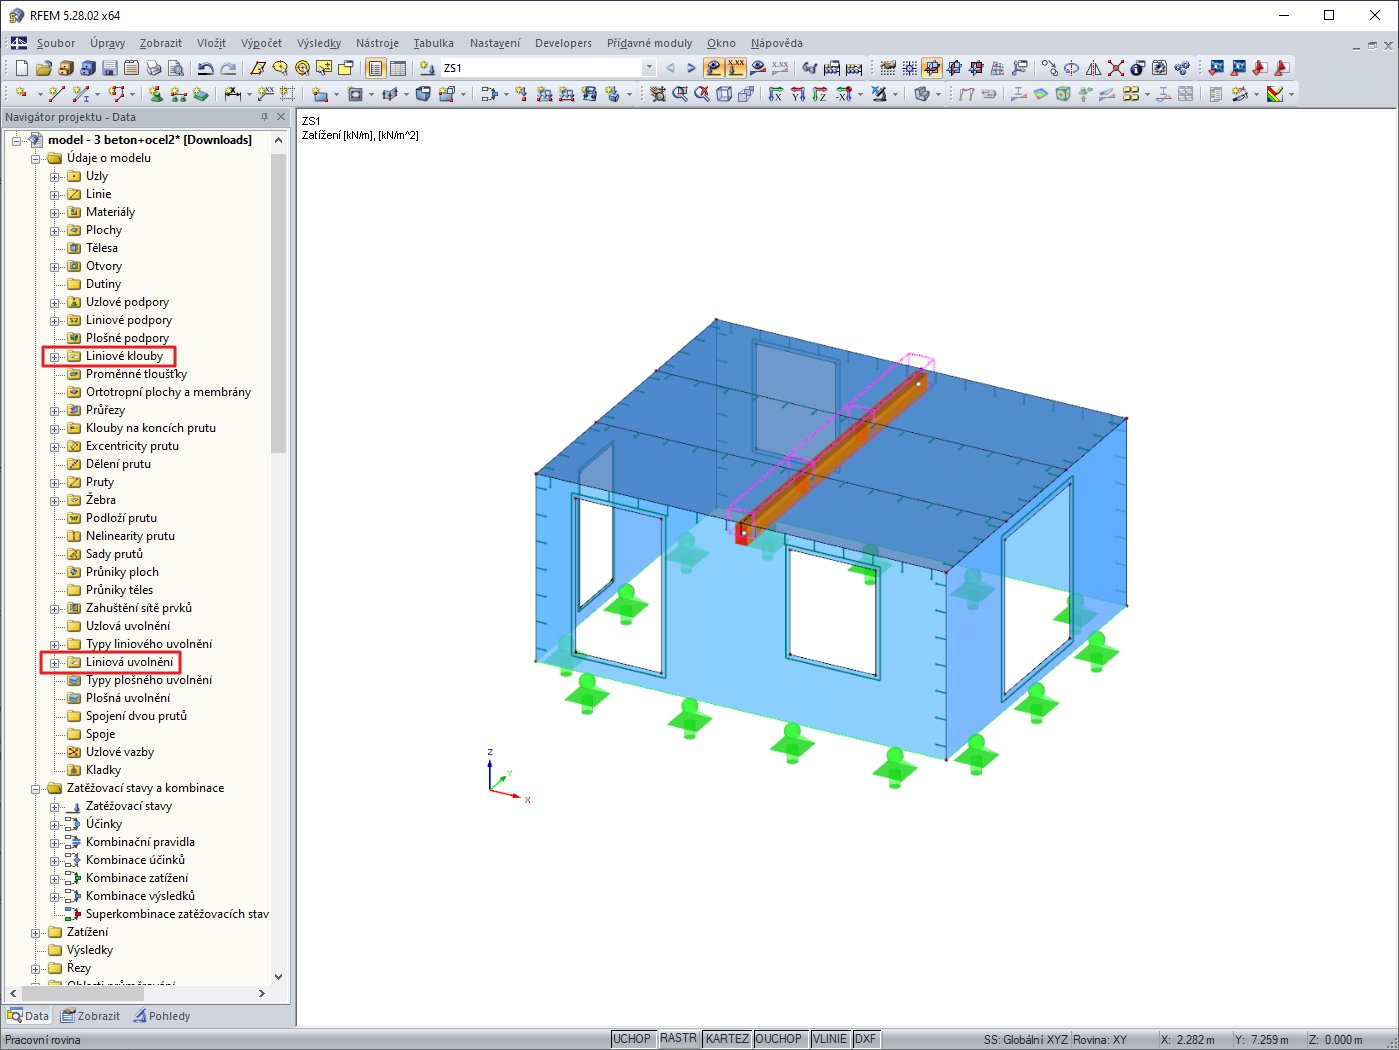This screenshot has height=1050, width=1399.
Task: Print the graphic with the printer icon
Action: coord(154,68)
